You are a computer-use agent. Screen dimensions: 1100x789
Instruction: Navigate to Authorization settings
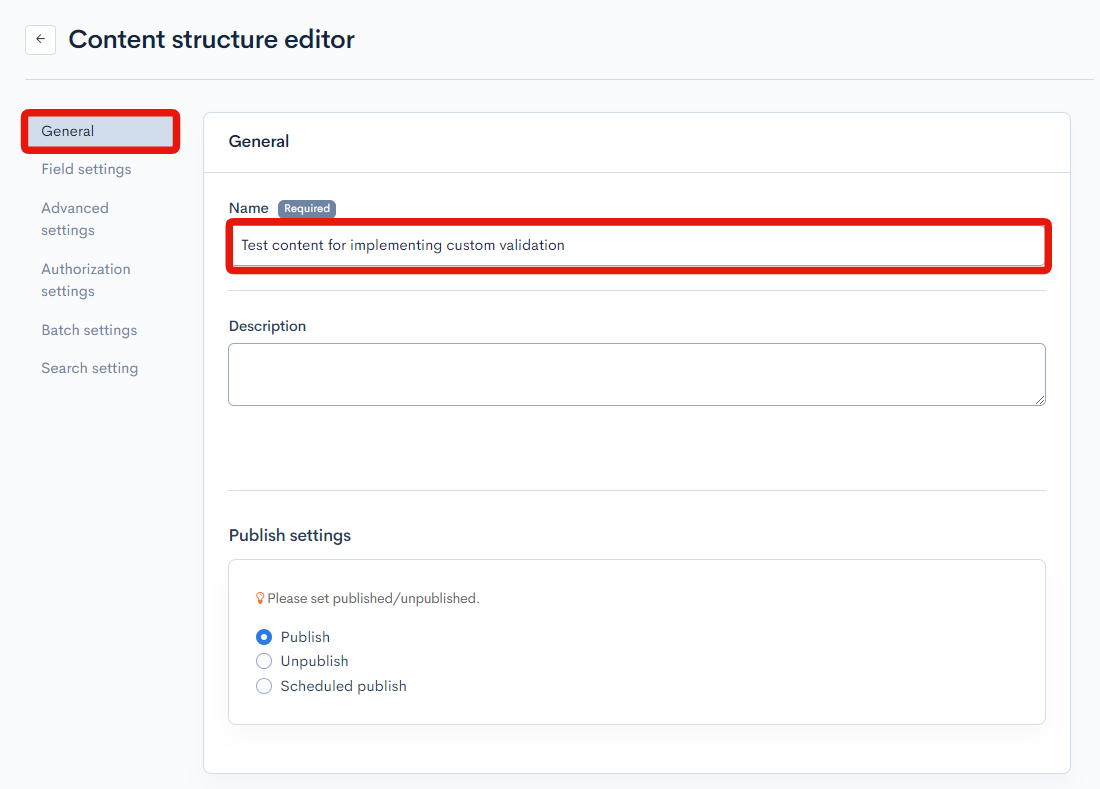tap(85, 280)
